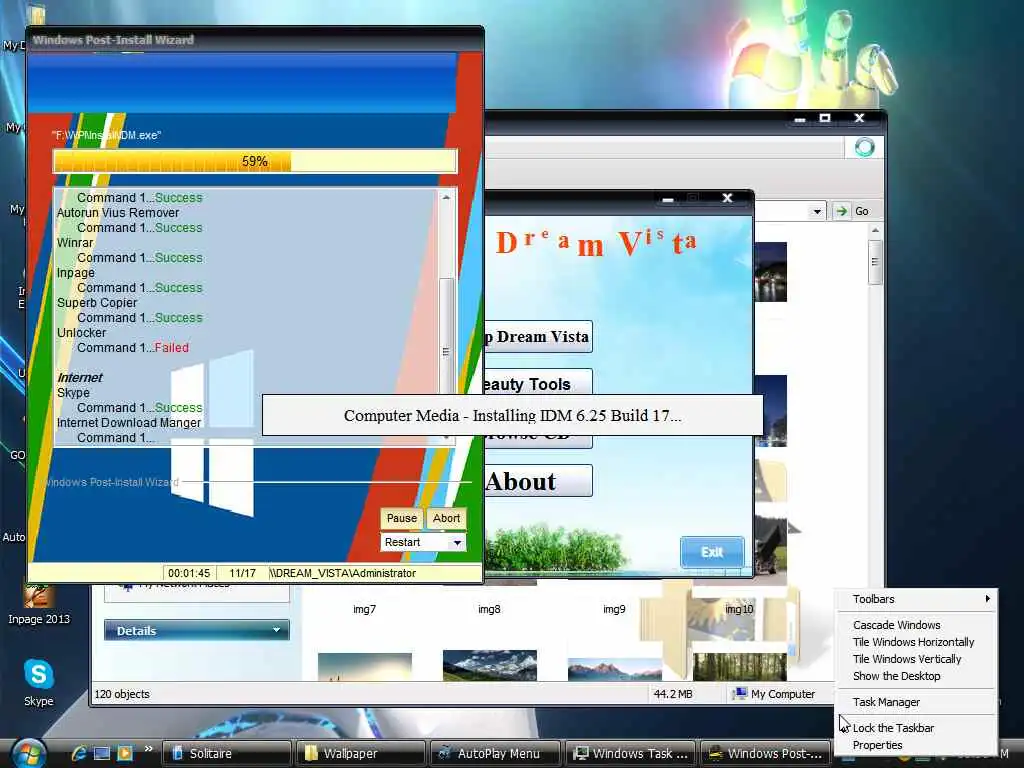The width and height of the screenshot is (1024, 768).
Task: Choose Show the Desktop menu item
Action: [916, 676]
